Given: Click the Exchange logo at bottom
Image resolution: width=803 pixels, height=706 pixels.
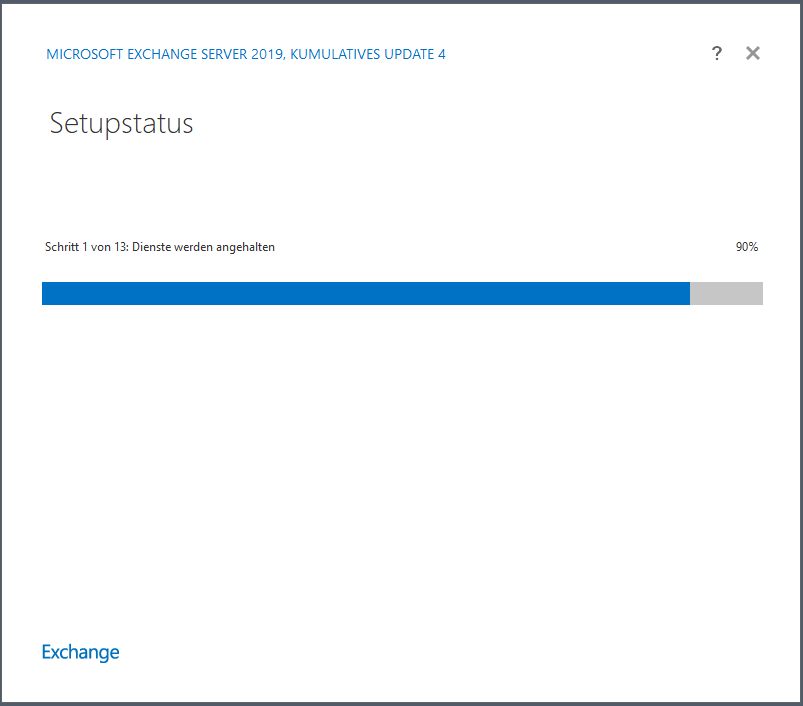Looking at the screenshot, I should 80,652.
